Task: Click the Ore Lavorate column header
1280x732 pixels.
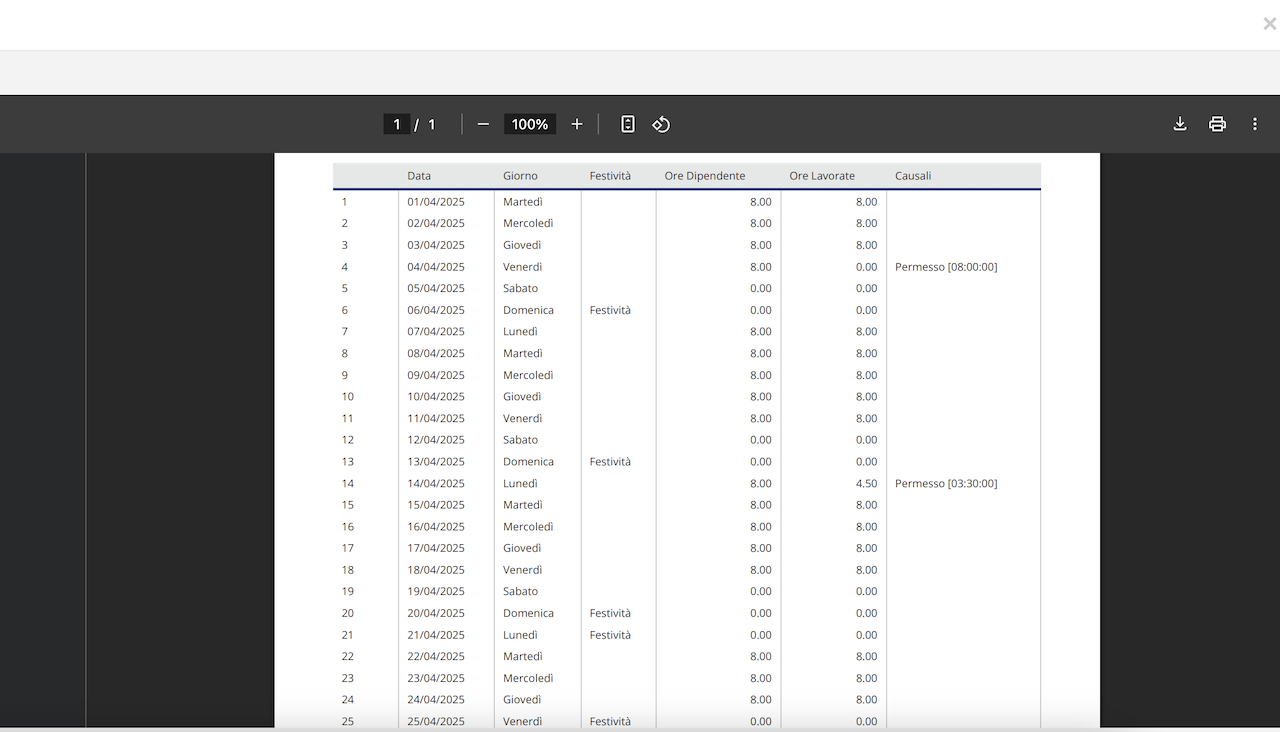Action: pos(822,176)
